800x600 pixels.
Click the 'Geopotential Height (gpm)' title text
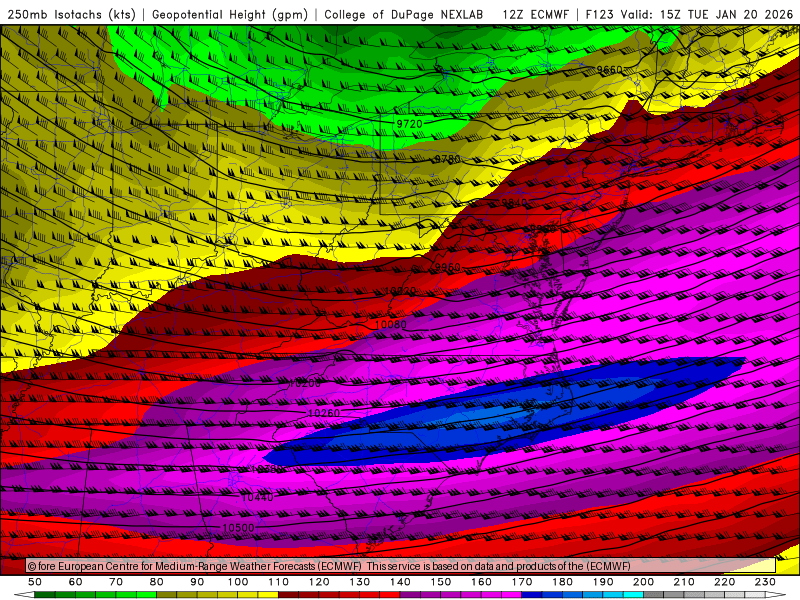click(x=230, y=15)
